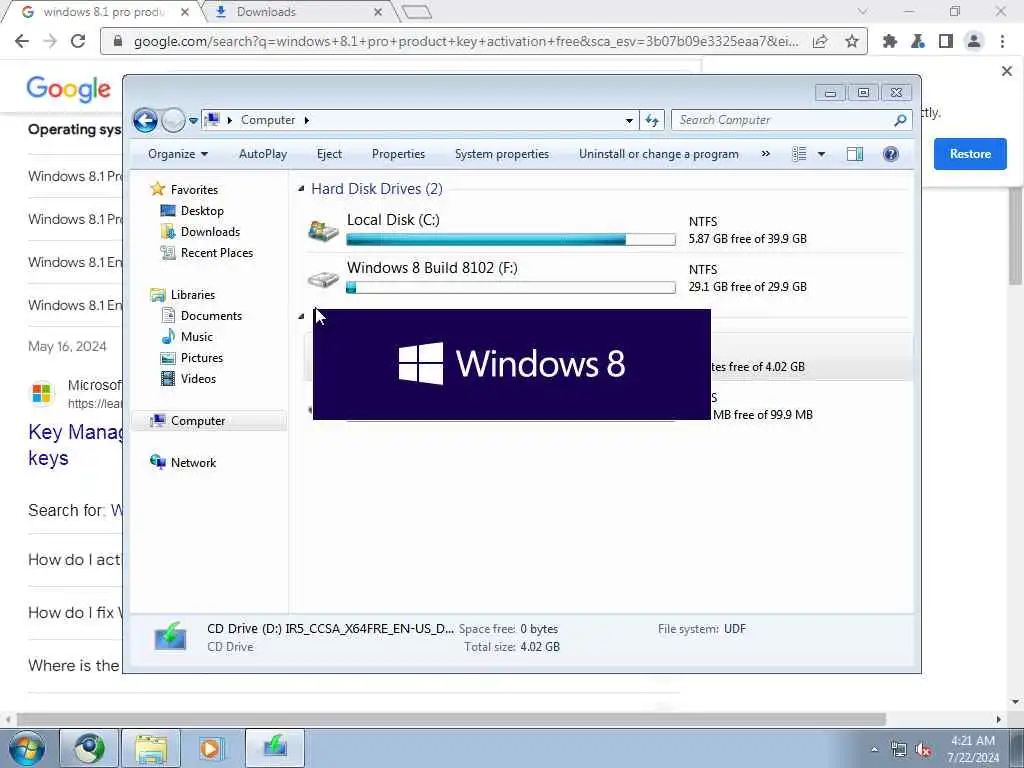The width and height of the screenshot is (1024, 768).
Task: Open the address bar history dropdown
Action: (x=629, y=121)
